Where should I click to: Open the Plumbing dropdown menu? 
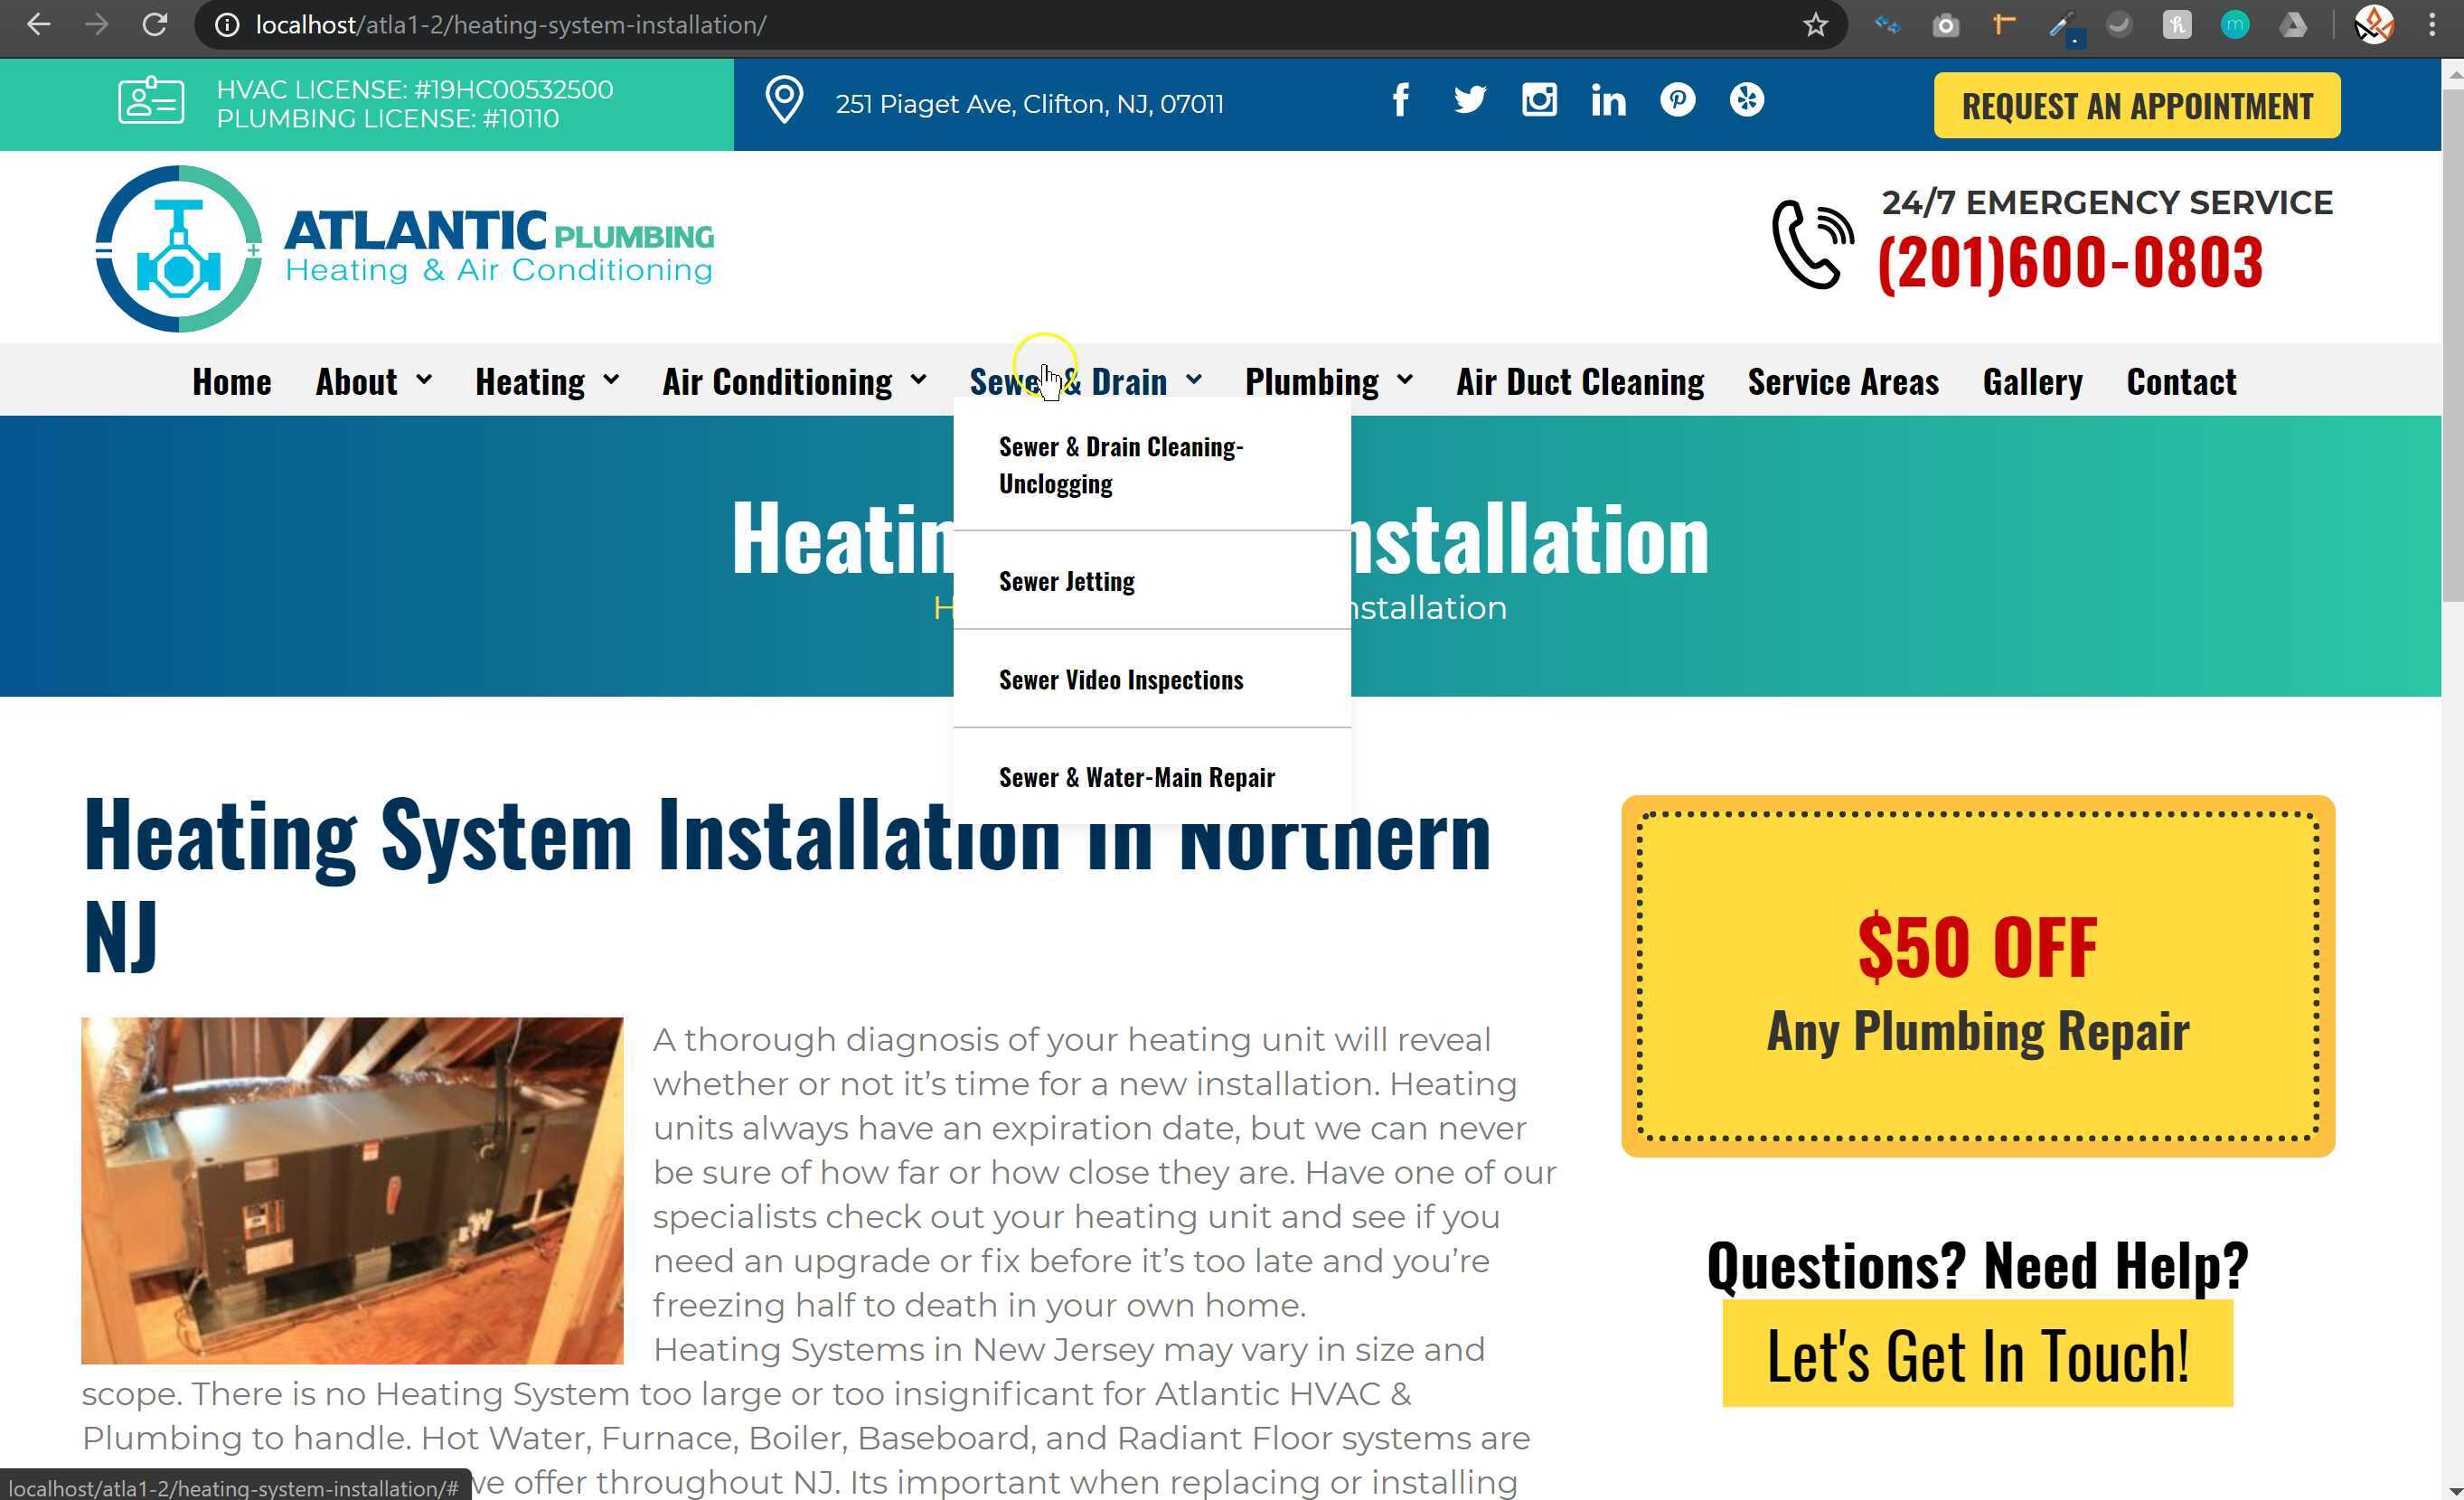click(1327, 382)
